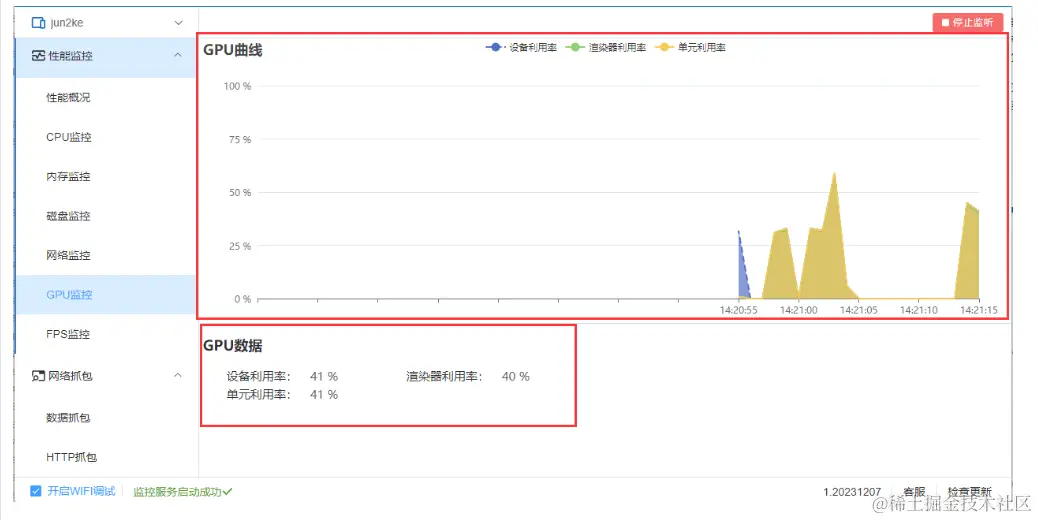Select HTTP抓包 menu item
Image resolution: width=1038 pixels, height=520 pixels.
pos(71,457)
